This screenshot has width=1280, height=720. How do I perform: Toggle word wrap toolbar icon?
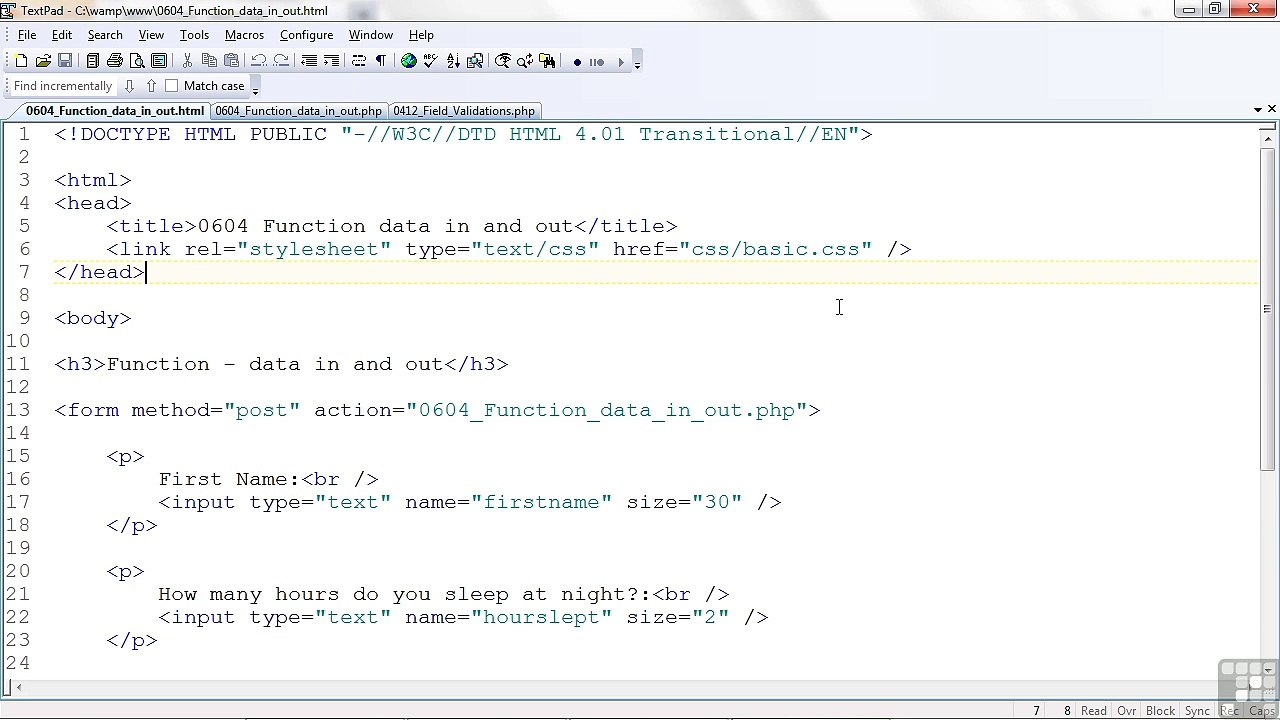click(359, 61)
